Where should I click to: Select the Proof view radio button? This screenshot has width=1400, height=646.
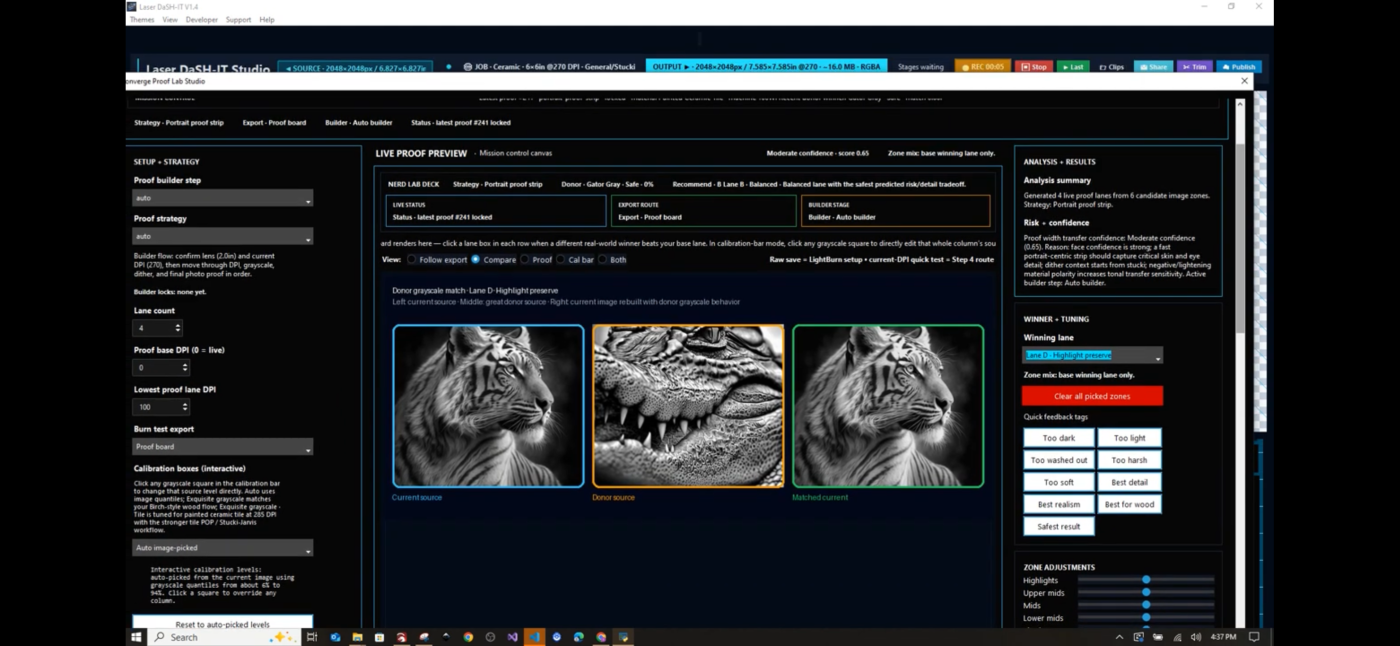[x=525, y=260]
